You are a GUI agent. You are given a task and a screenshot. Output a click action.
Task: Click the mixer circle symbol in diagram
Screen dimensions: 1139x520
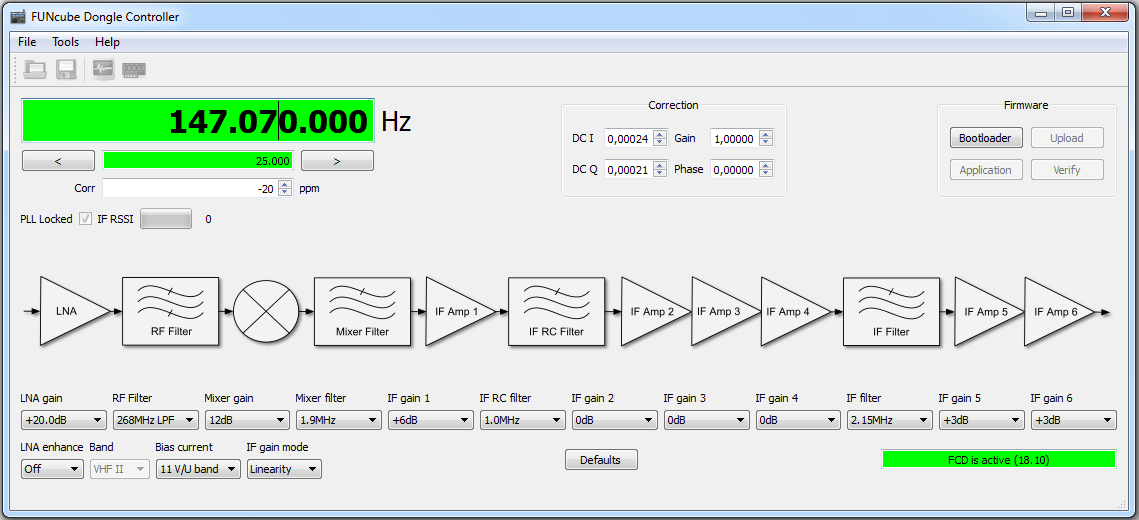pyautogui.click(x=267, y=312)
